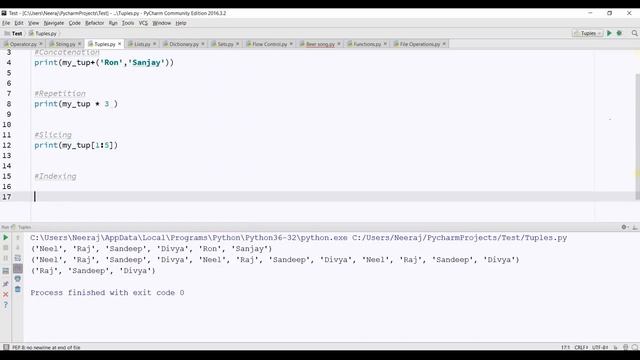Click the Tuples.py breadcrumb in navigation bar
Image resolution: width=640 pixels, height=360 pixels.
(x=43, y=33)
